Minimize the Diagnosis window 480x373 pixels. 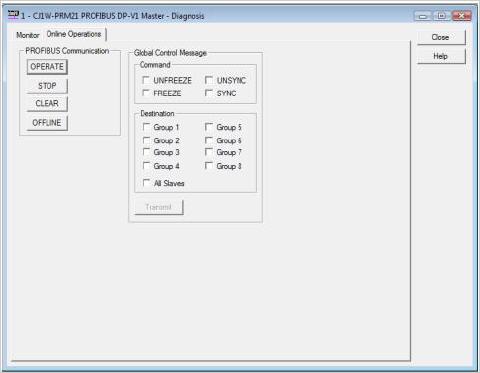point(423,16)
